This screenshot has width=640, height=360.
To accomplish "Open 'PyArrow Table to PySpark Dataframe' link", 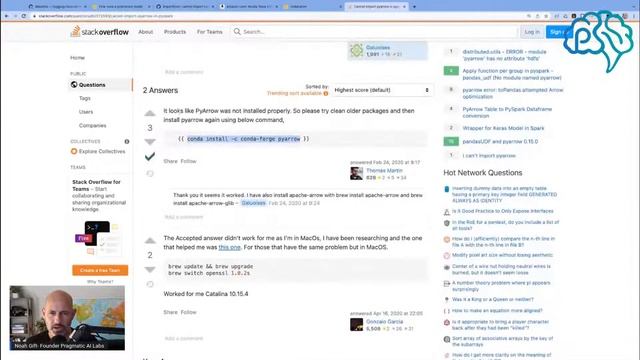I will pyautogui.click(x=507, y=112).
